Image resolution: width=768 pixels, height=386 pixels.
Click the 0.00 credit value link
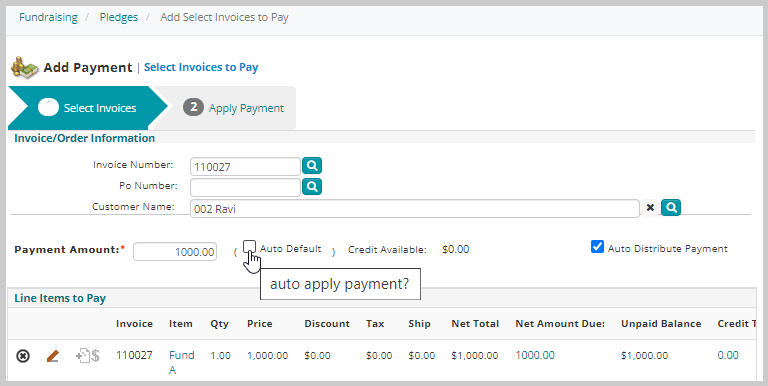pos(728,355)
